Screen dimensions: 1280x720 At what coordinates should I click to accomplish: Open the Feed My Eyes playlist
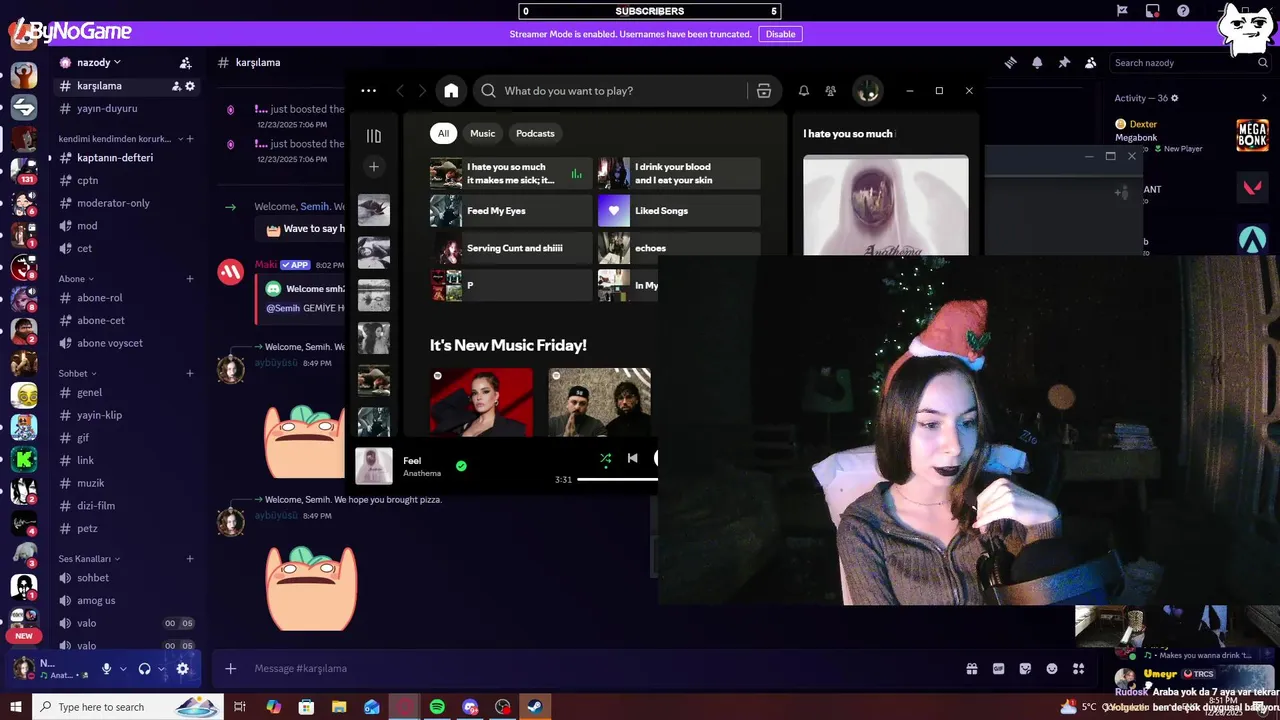pyautogui.click(x=511, y=211)
